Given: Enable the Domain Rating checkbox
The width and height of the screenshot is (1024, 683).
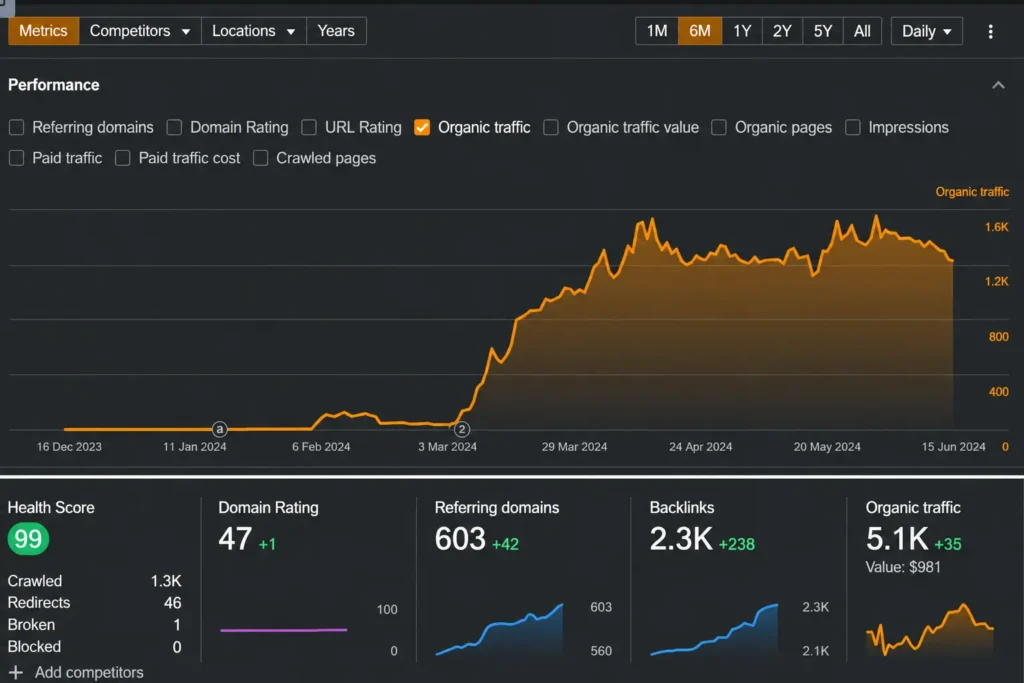Looking at the screenshot, I should point(174,127).
